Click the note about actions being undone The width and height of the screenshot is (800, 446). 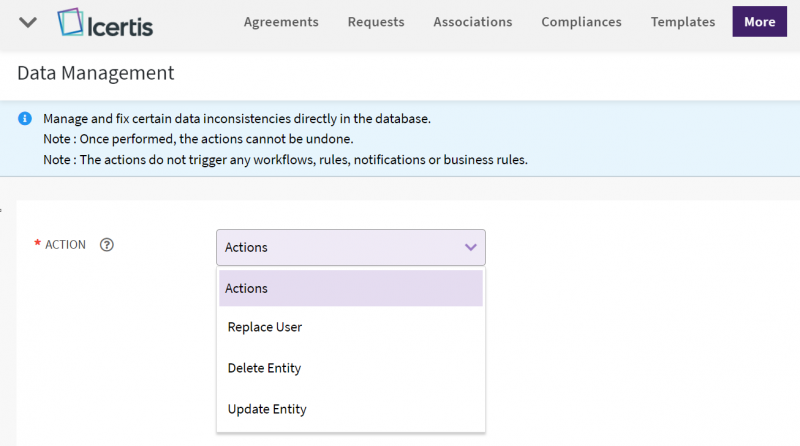pyautogui.click(x=198, y=139)
